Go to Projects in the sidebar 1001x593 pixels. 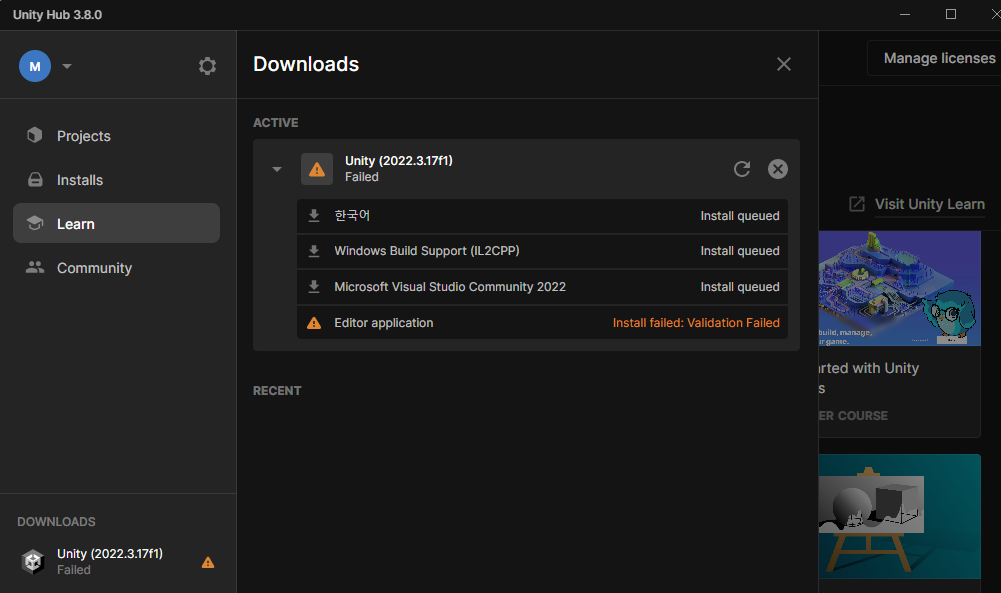[x=116, y=136]
